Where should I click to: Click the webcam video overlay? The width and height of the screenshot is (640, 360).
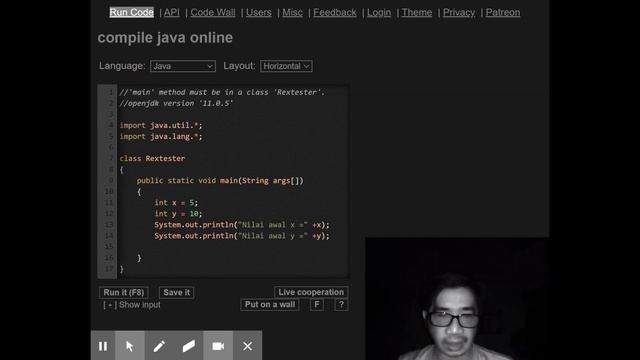pos(457,298)
